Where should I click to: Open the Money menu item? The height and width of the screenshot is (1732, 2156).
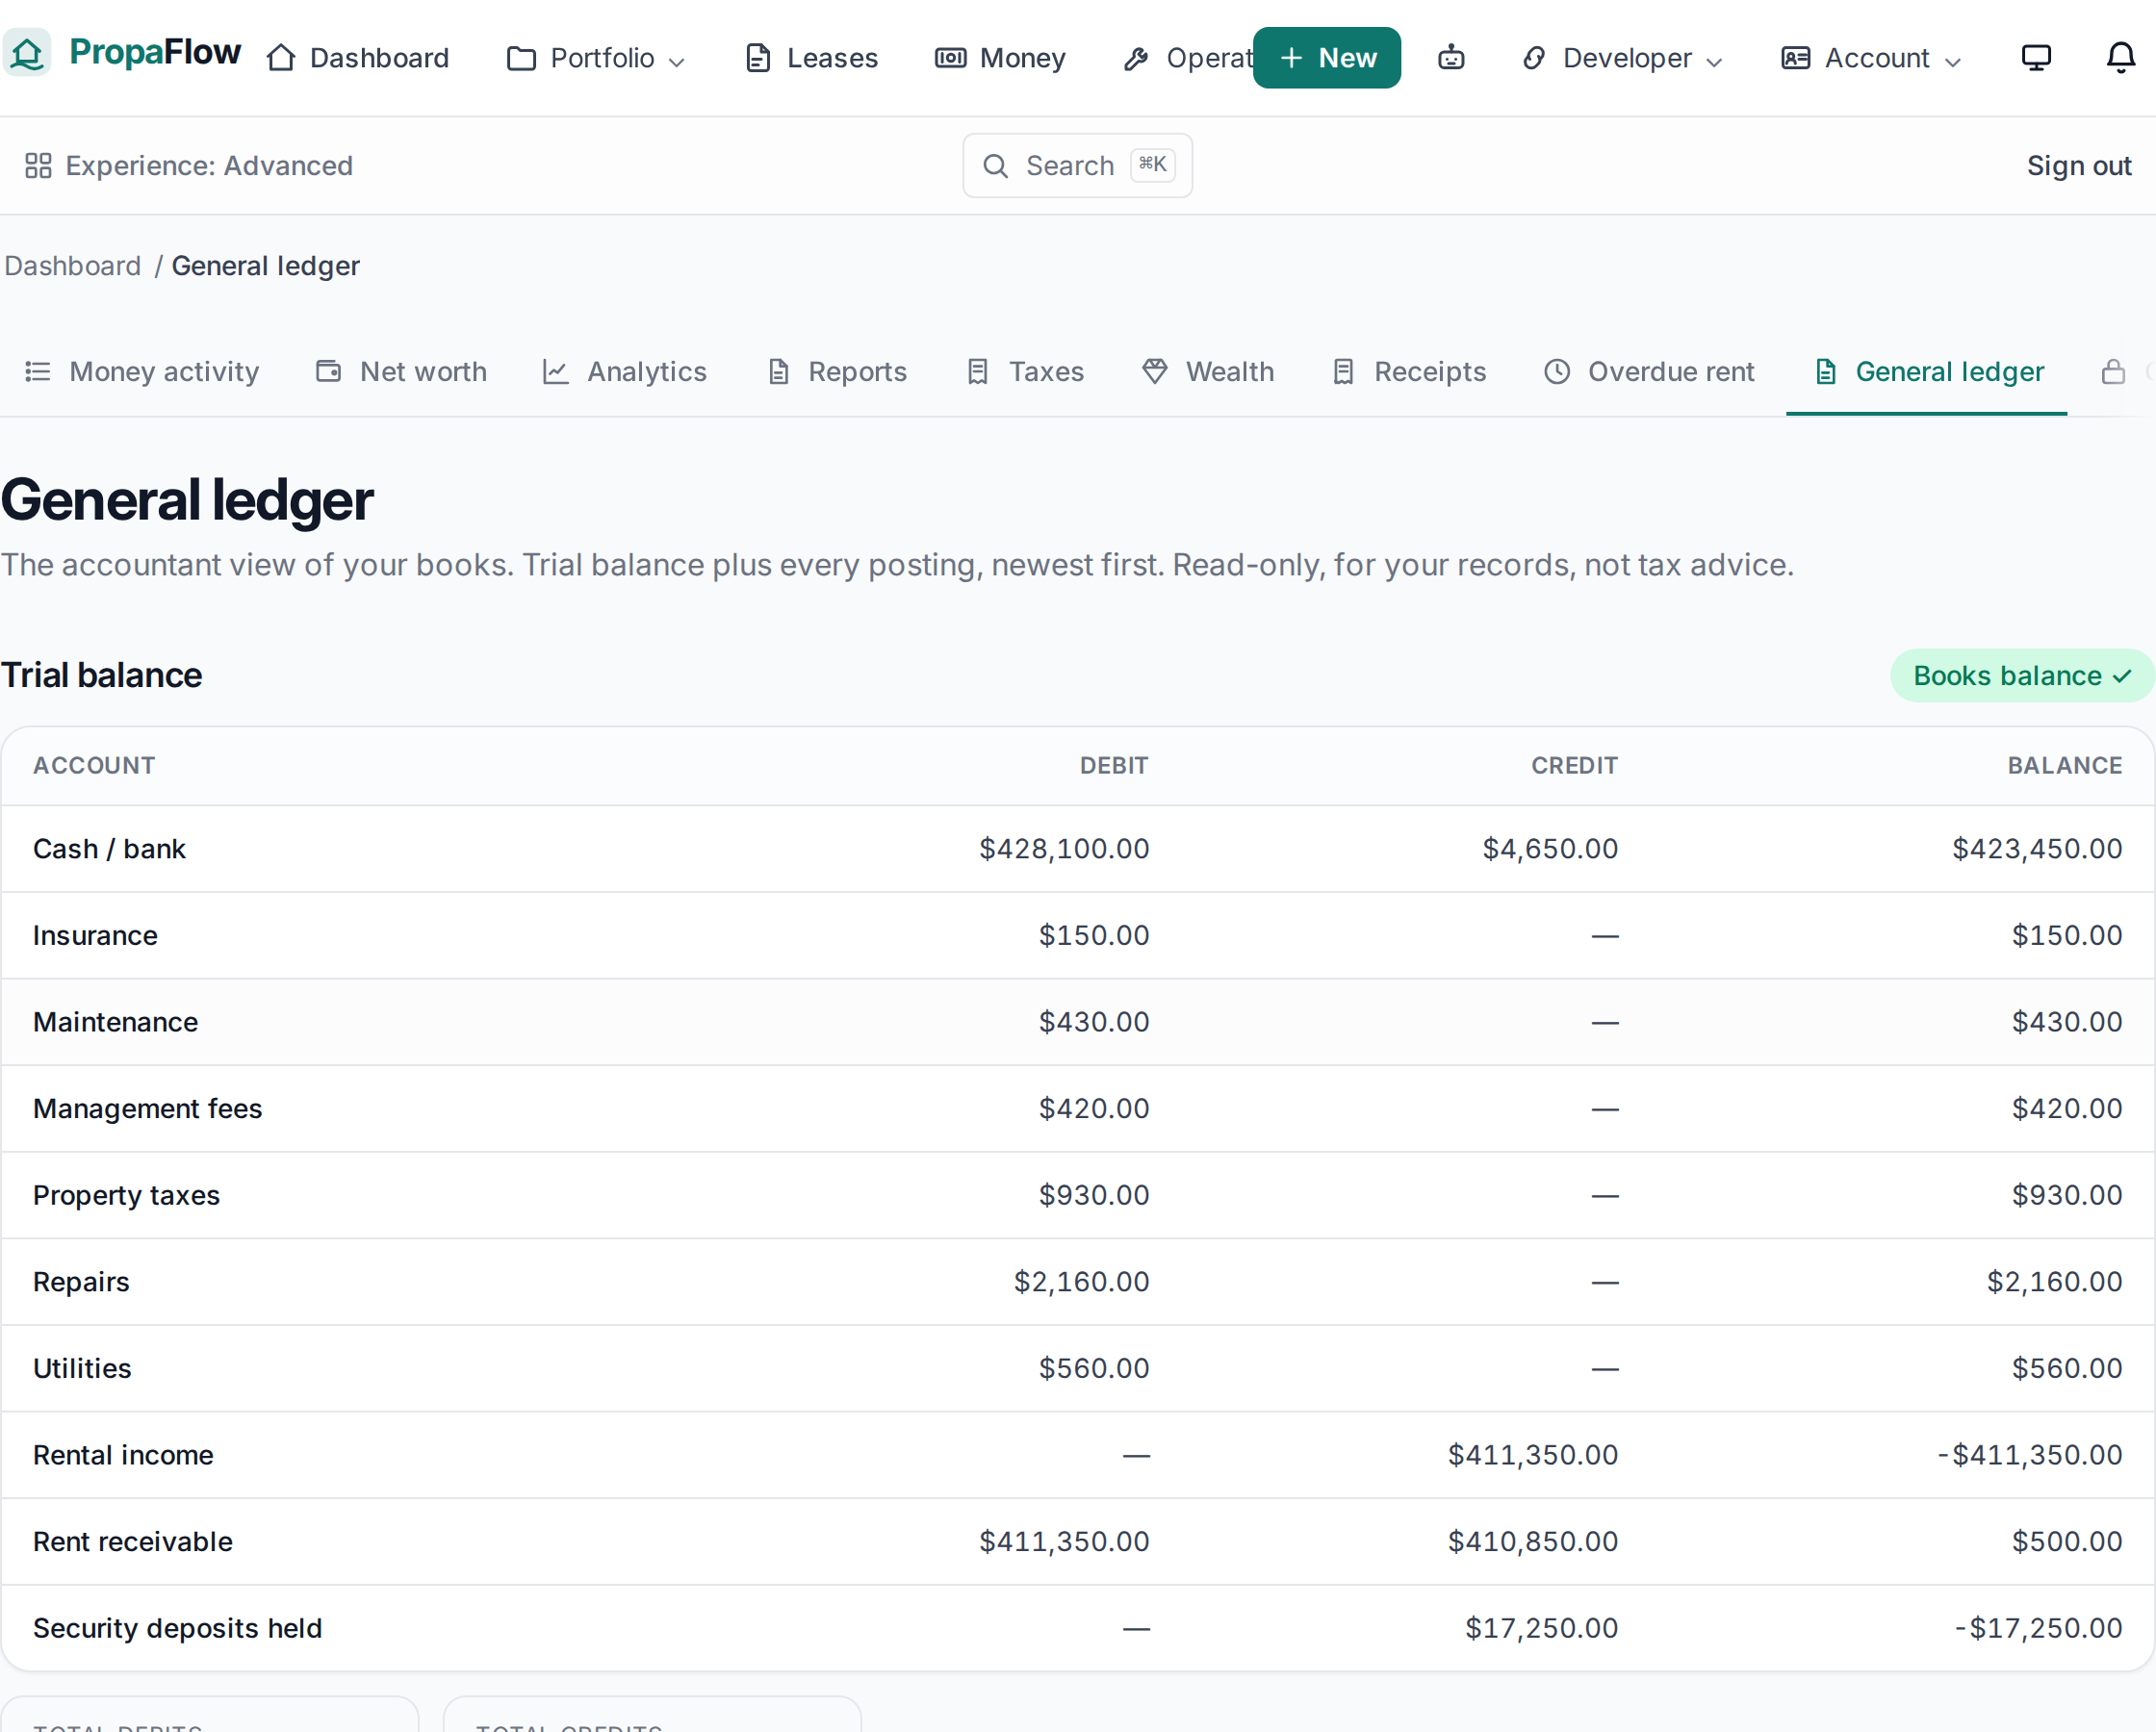click(1000, 58)
